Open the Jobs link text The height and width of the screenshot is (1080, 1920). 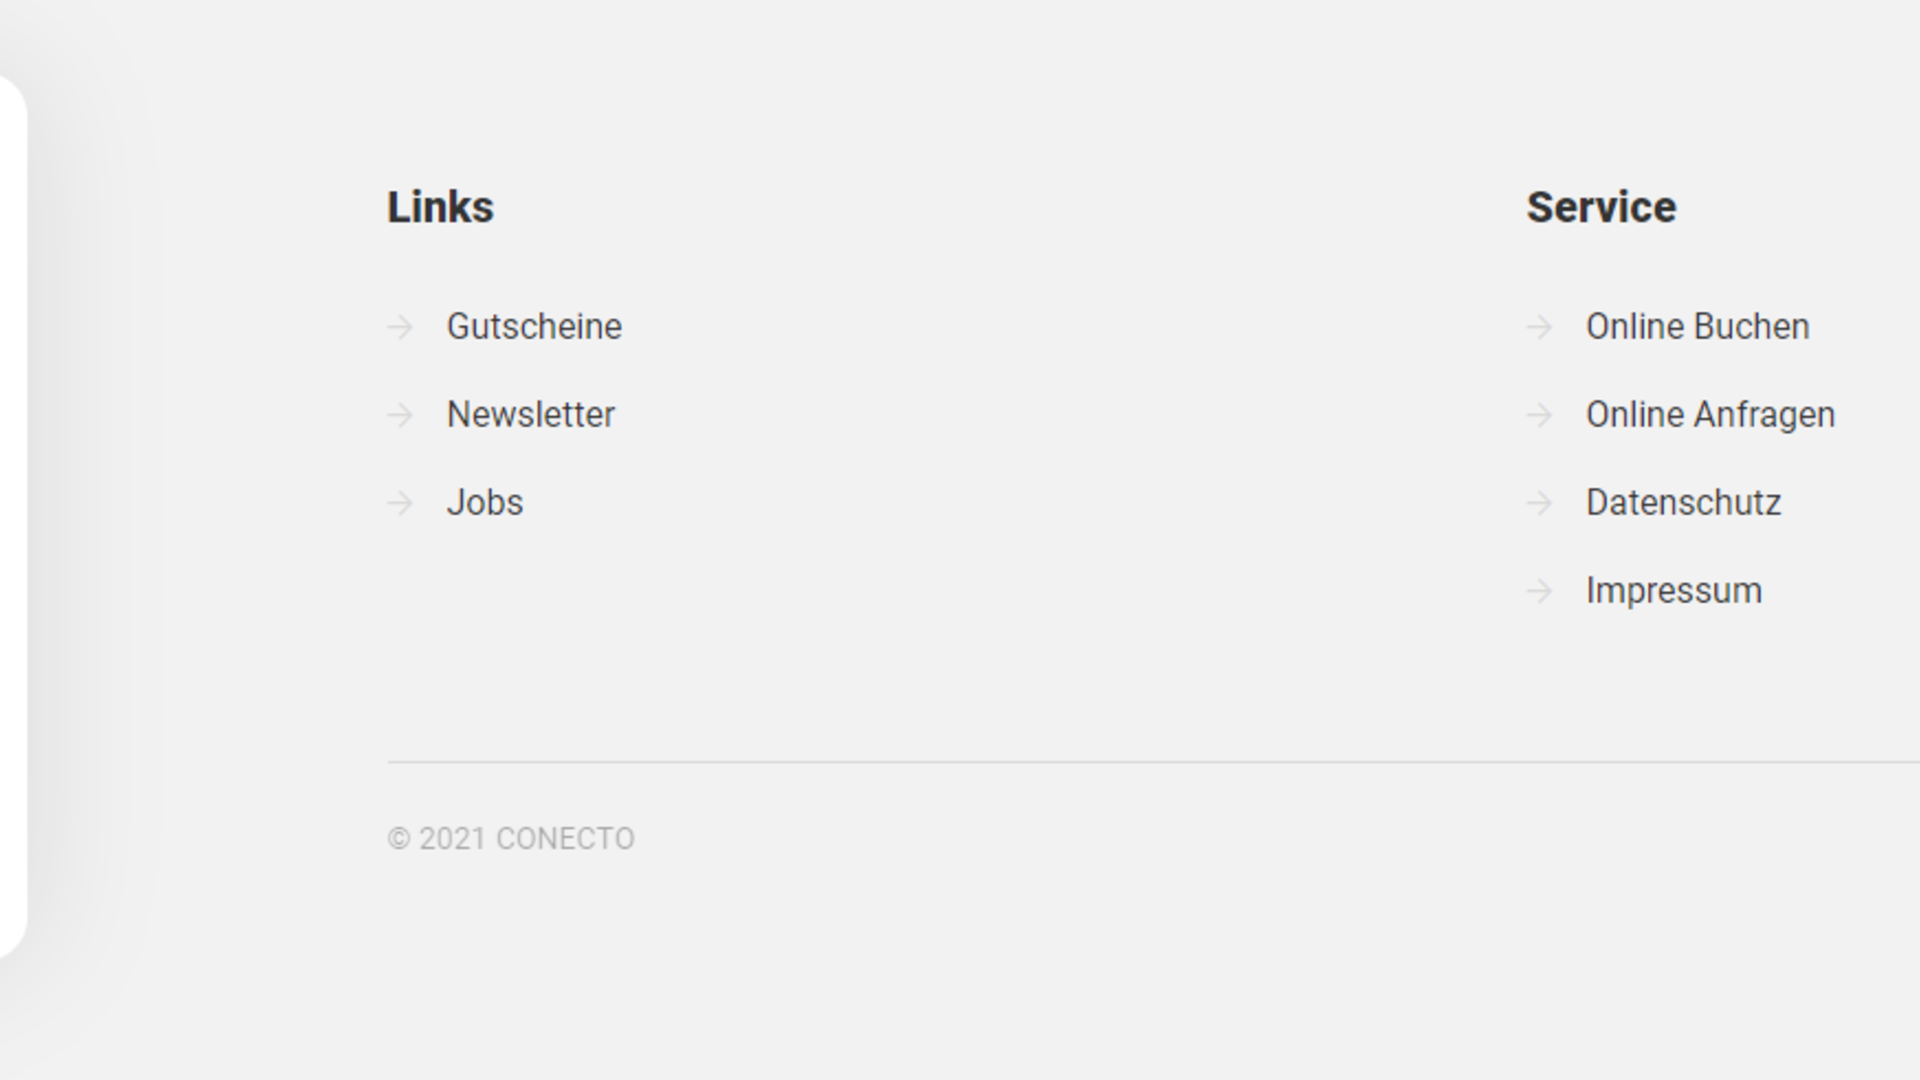coord(484,503)
